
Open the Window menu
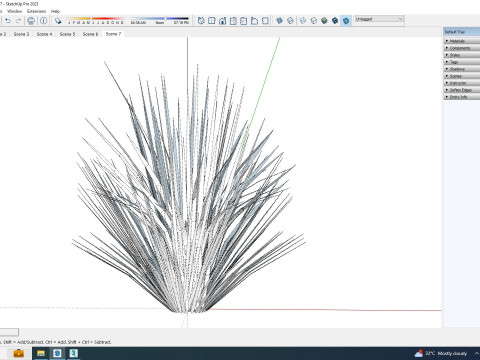coord(14,11)
